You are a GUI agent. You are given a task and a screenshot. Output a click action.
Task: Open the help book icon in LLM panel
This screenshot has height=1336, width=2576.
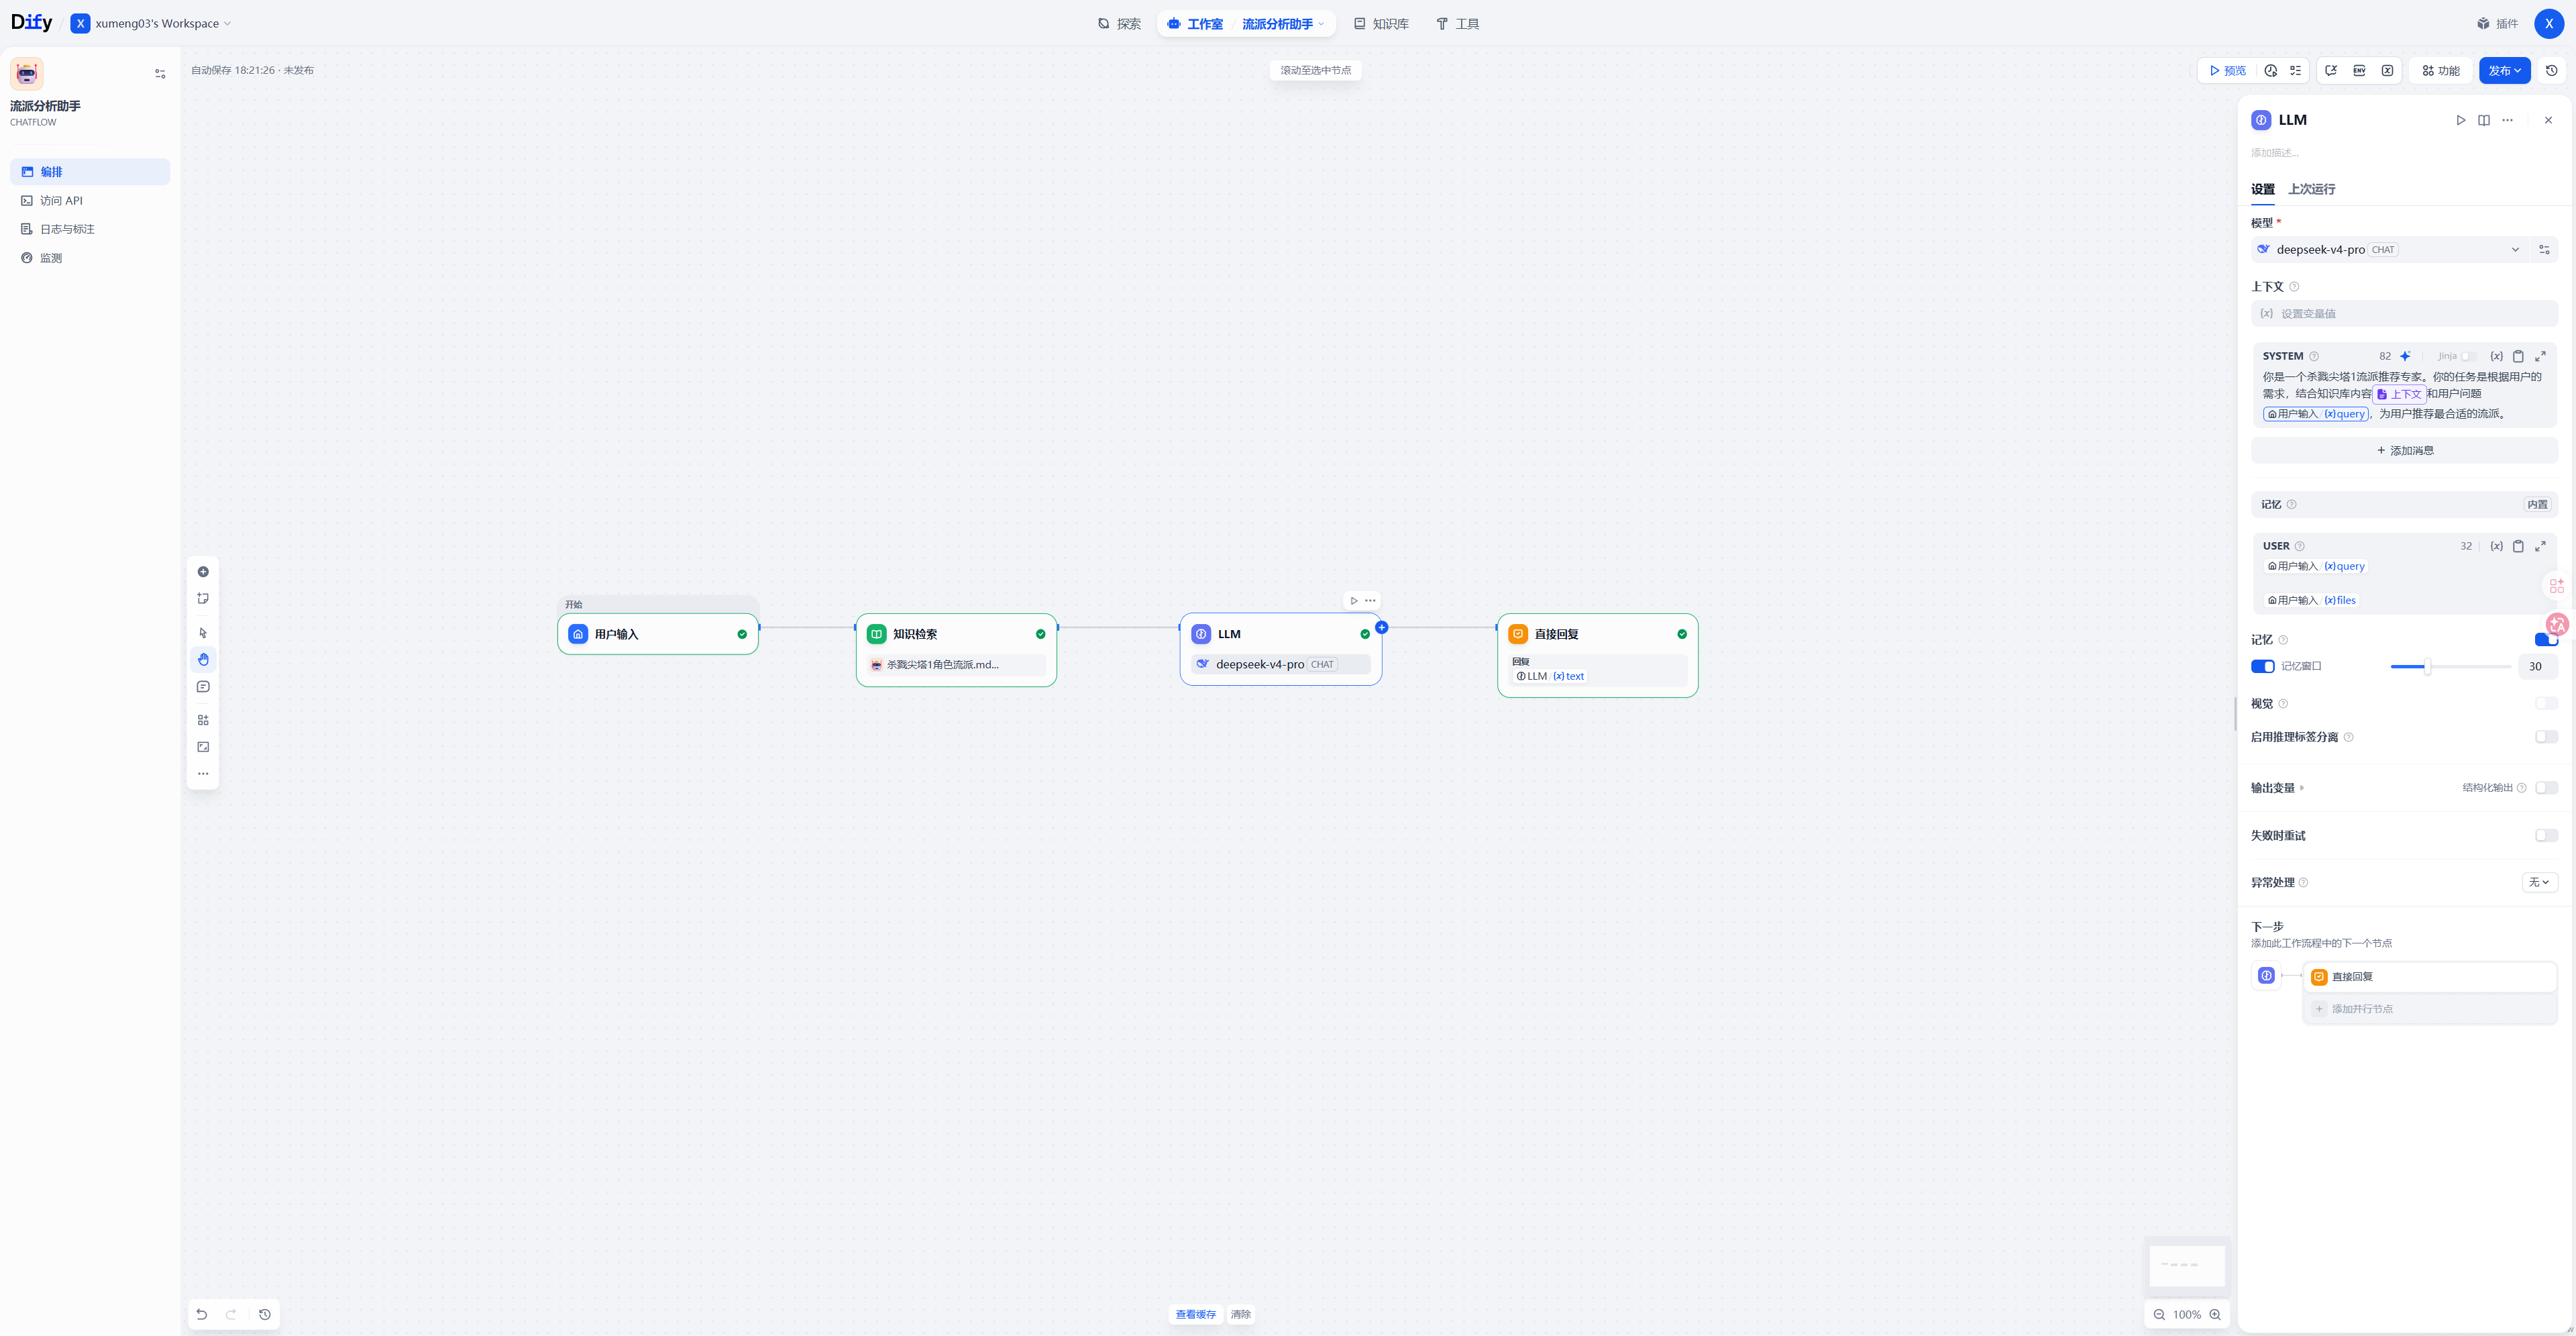point(2484,120)
